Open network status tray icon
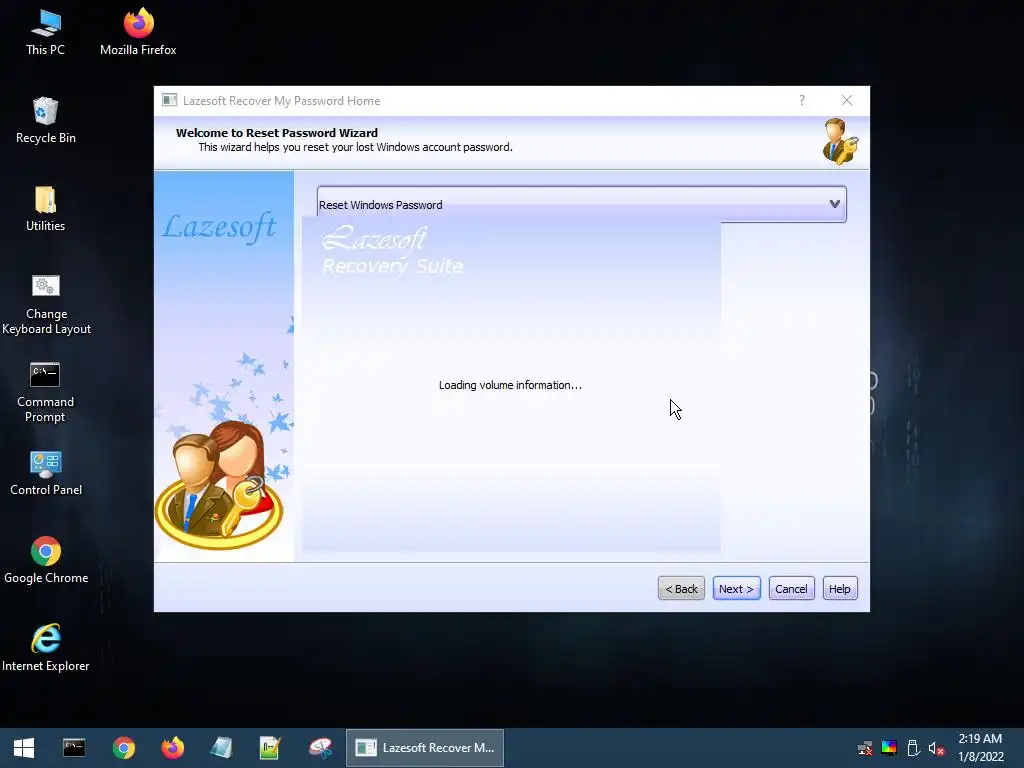Image resolution: width=1024 pixels, height=768 pixels. pyautogui.click(x=865, y=748)
